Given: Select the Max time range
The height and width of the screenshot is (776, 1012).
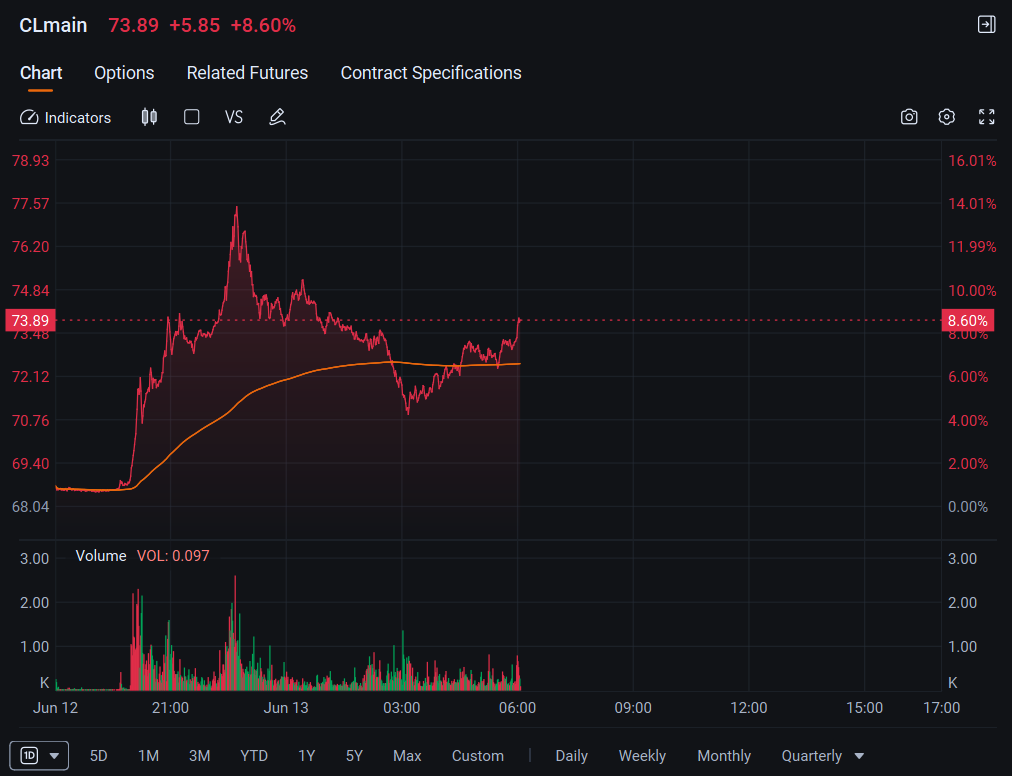Looking at the screenshot, I should (407, 756).
